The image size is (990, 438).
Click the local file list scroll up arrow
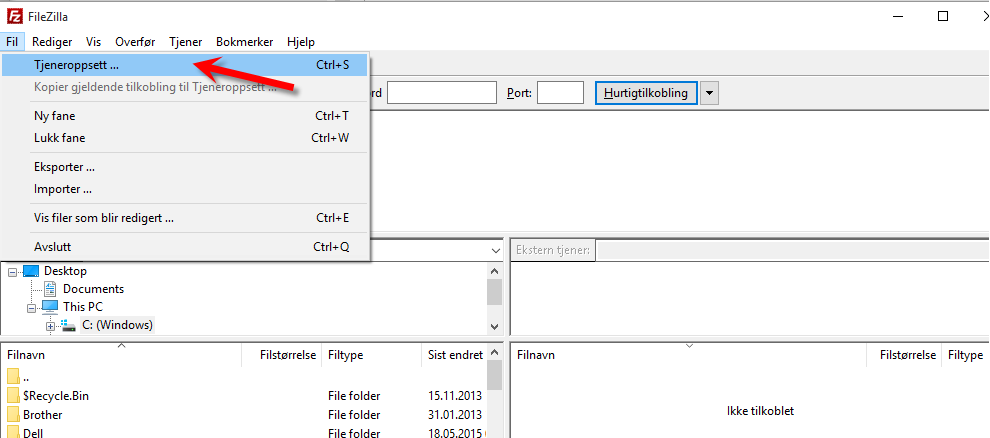[495, 352]
